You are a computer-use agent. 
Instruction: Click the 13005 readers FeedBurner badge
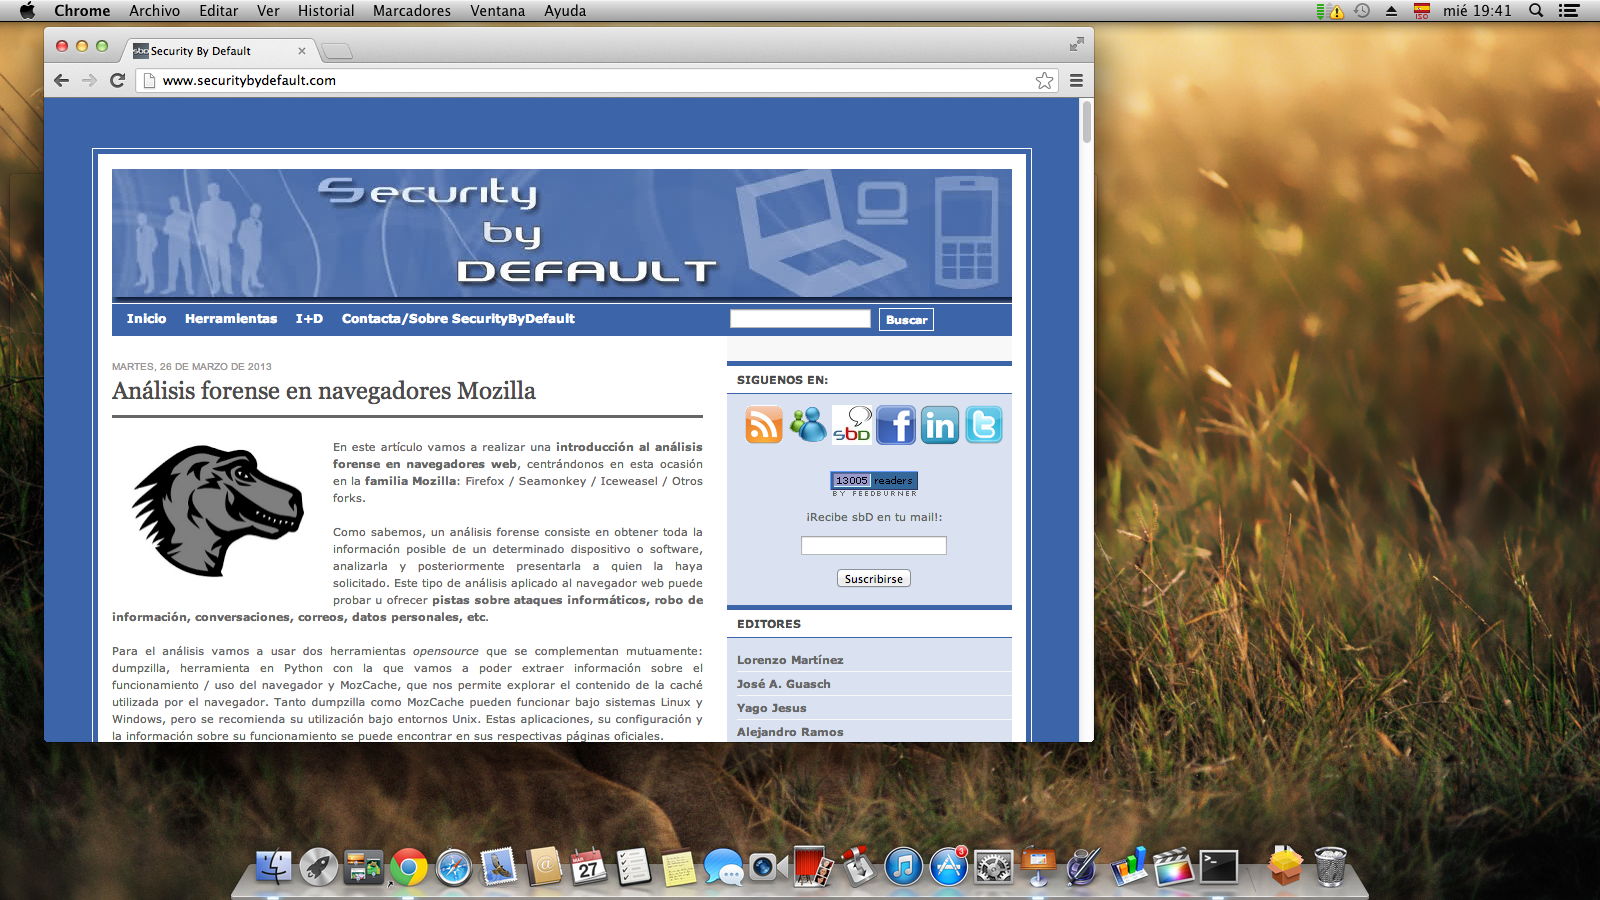click(874, 484)
